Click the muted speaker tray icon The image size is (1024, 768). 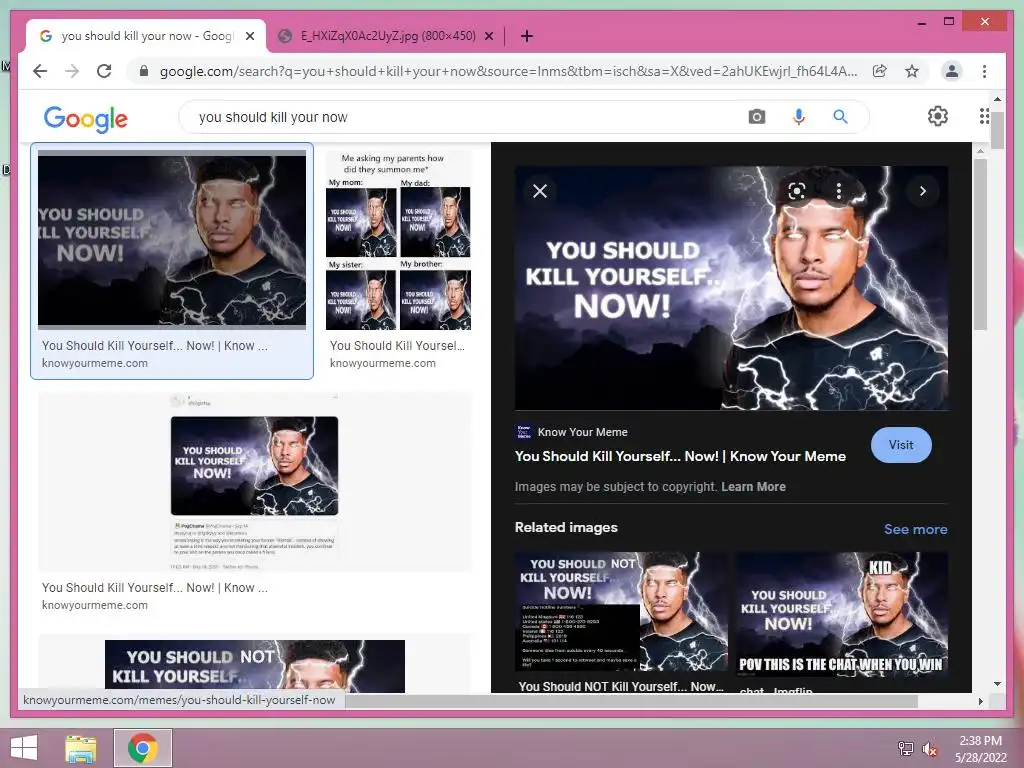pyautogui.click(x=930, y=749)
